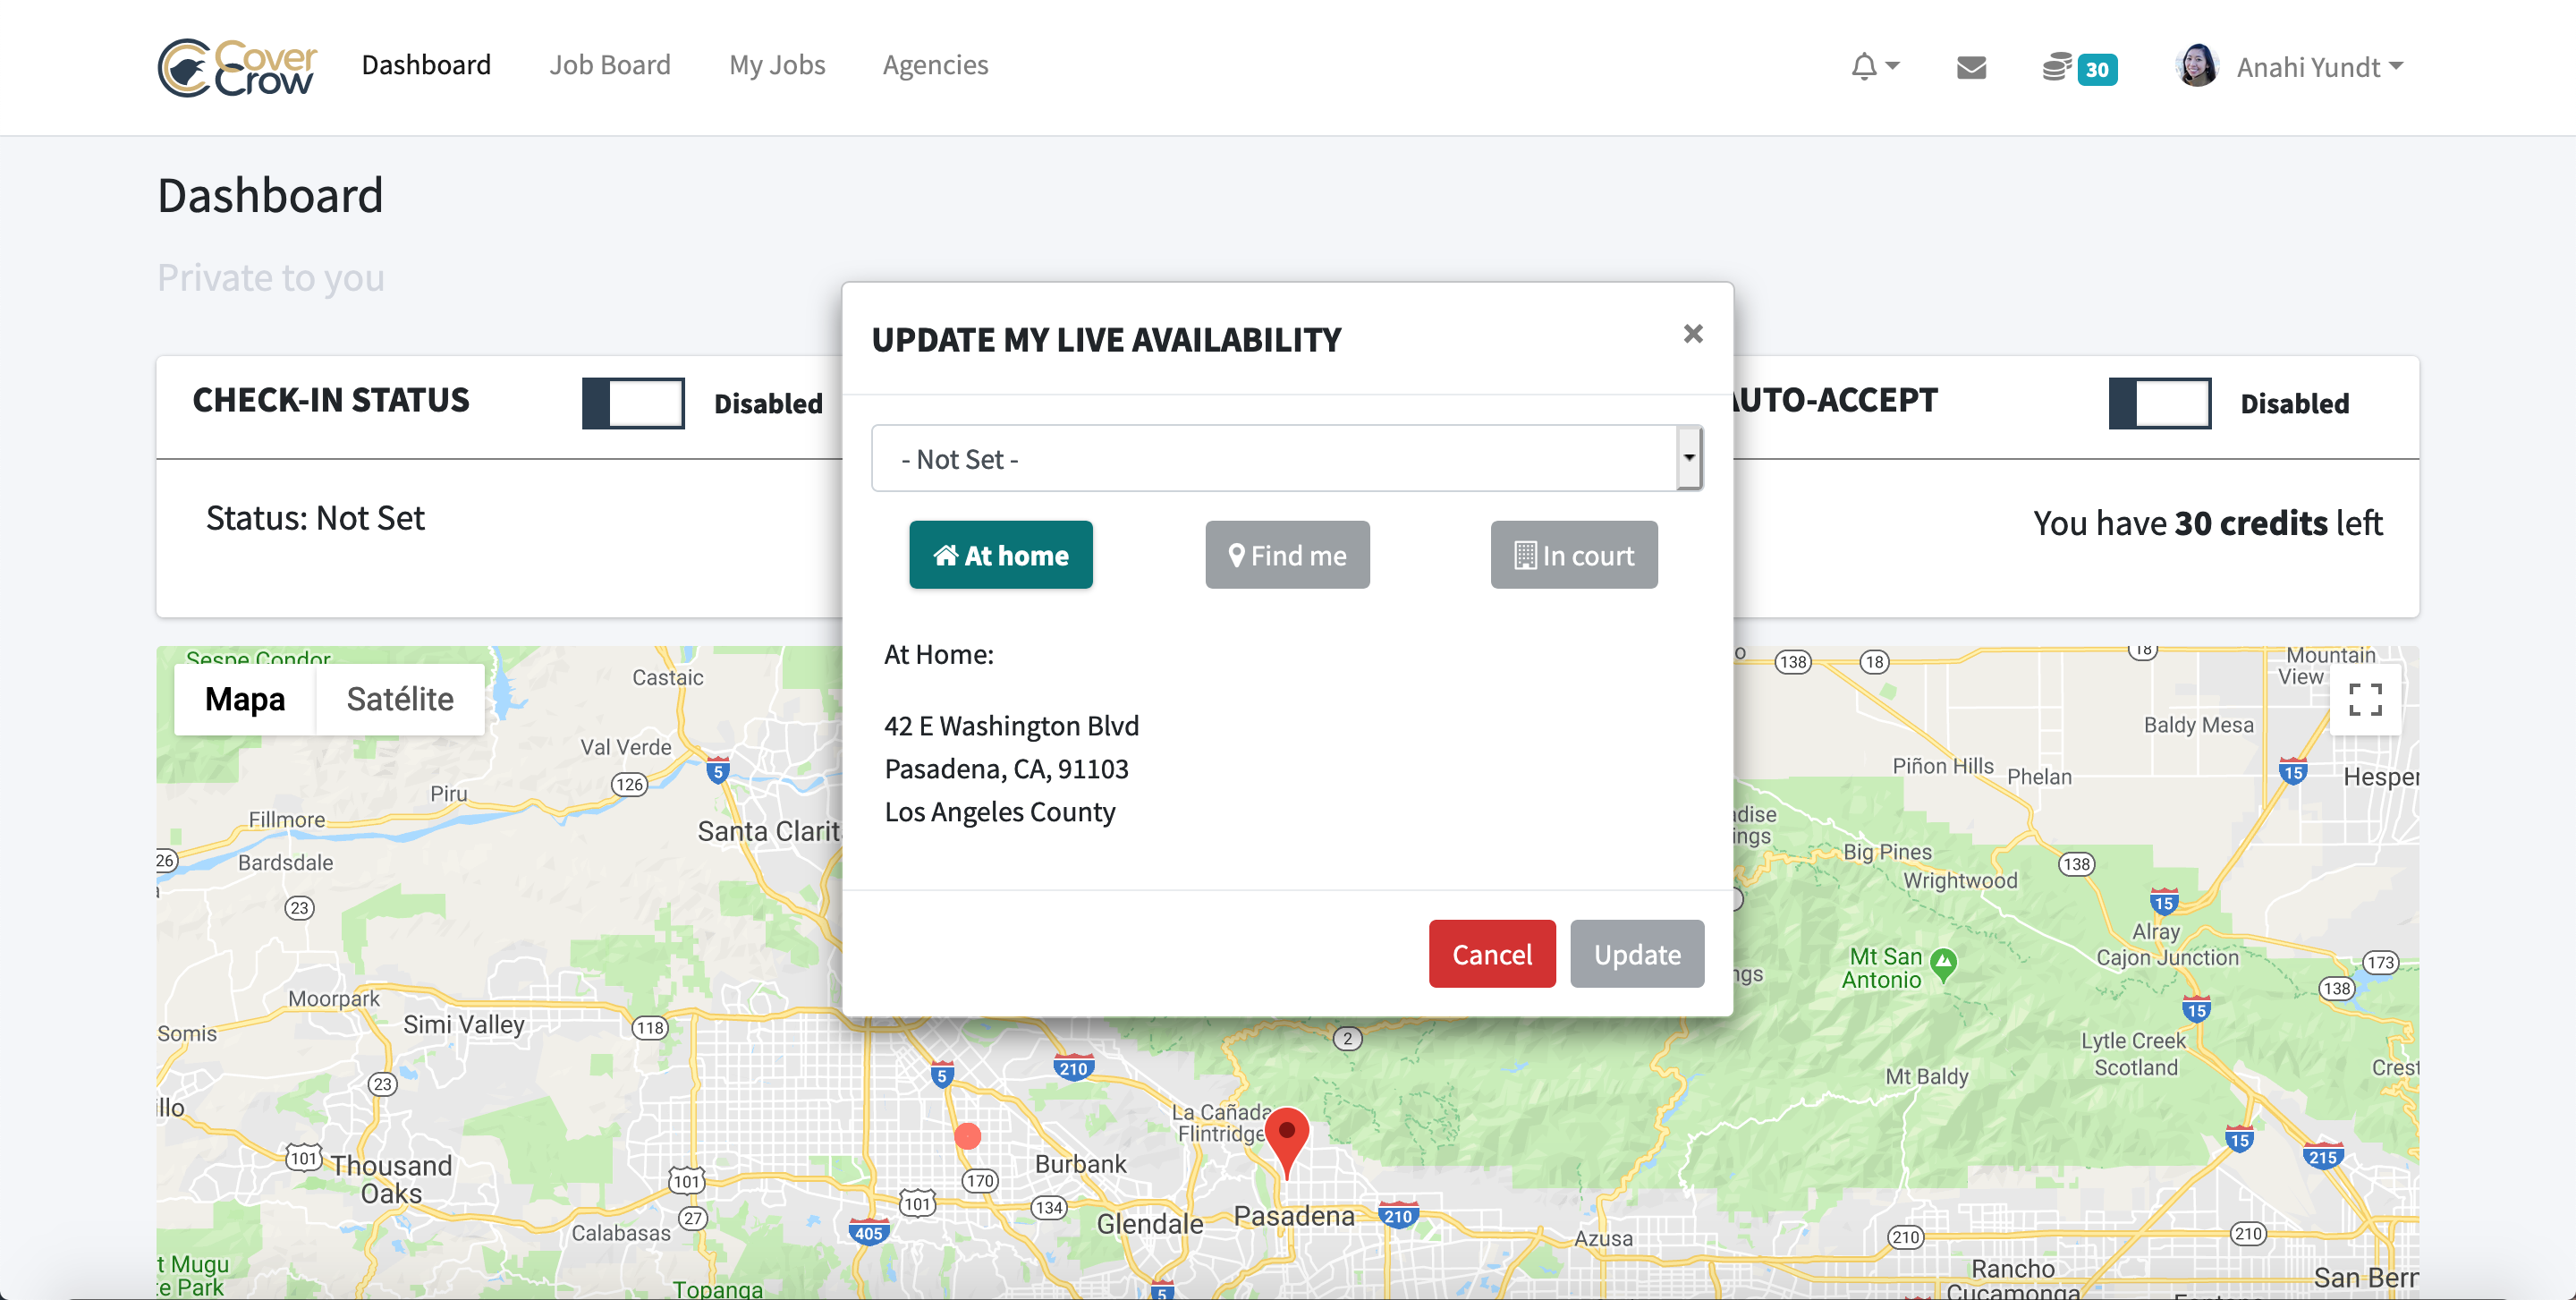Click the Mt San Antonio peak marker
Screen dimensions: 2576x1300
pyautogui.click(x=1943, y=964)
